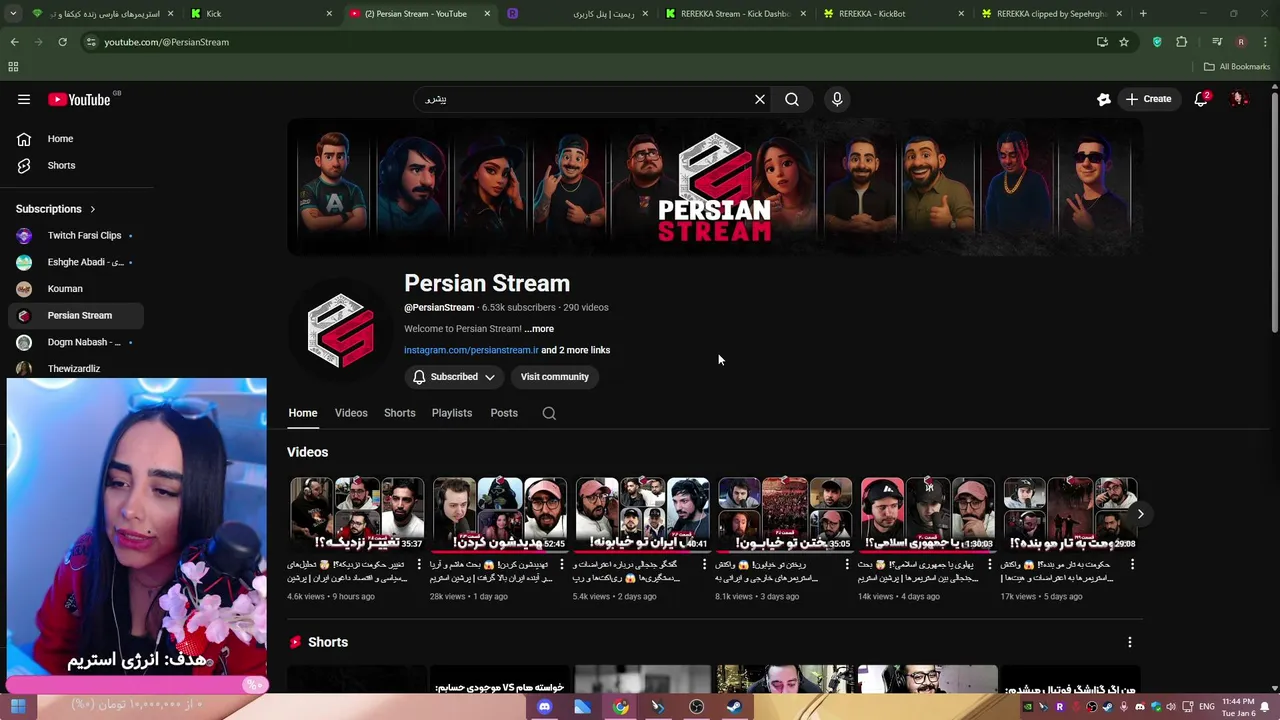The image size is (1280, 720).
Task: Open the browser extensions puzzle icon
Action: [1182, 42]
